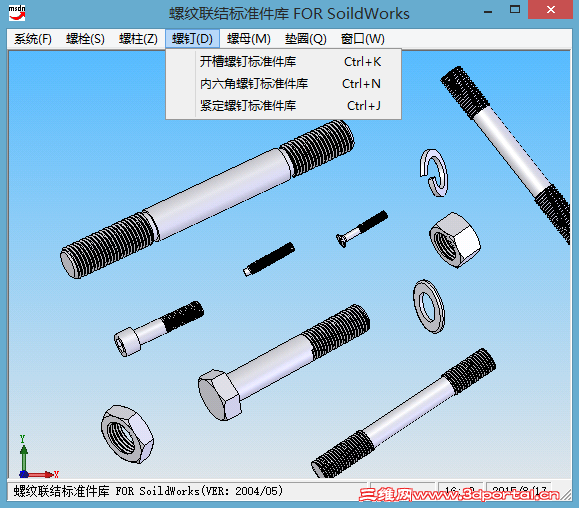Open the 螺柱(Z) menu
The width and height of the screenshot is (579, 508).
pyautogui.click(x=138, y=39)
